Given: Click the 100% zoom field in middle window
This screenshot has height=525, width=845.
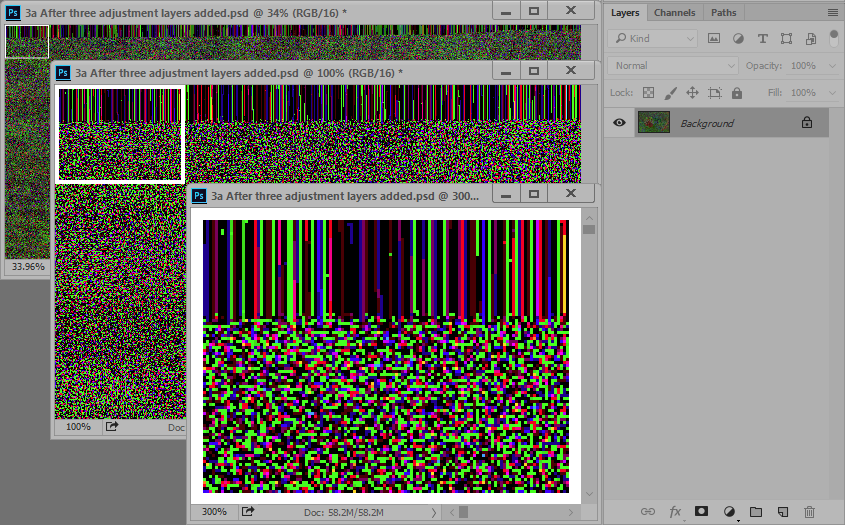Looking at the screenshot, I should pos(78,427).
